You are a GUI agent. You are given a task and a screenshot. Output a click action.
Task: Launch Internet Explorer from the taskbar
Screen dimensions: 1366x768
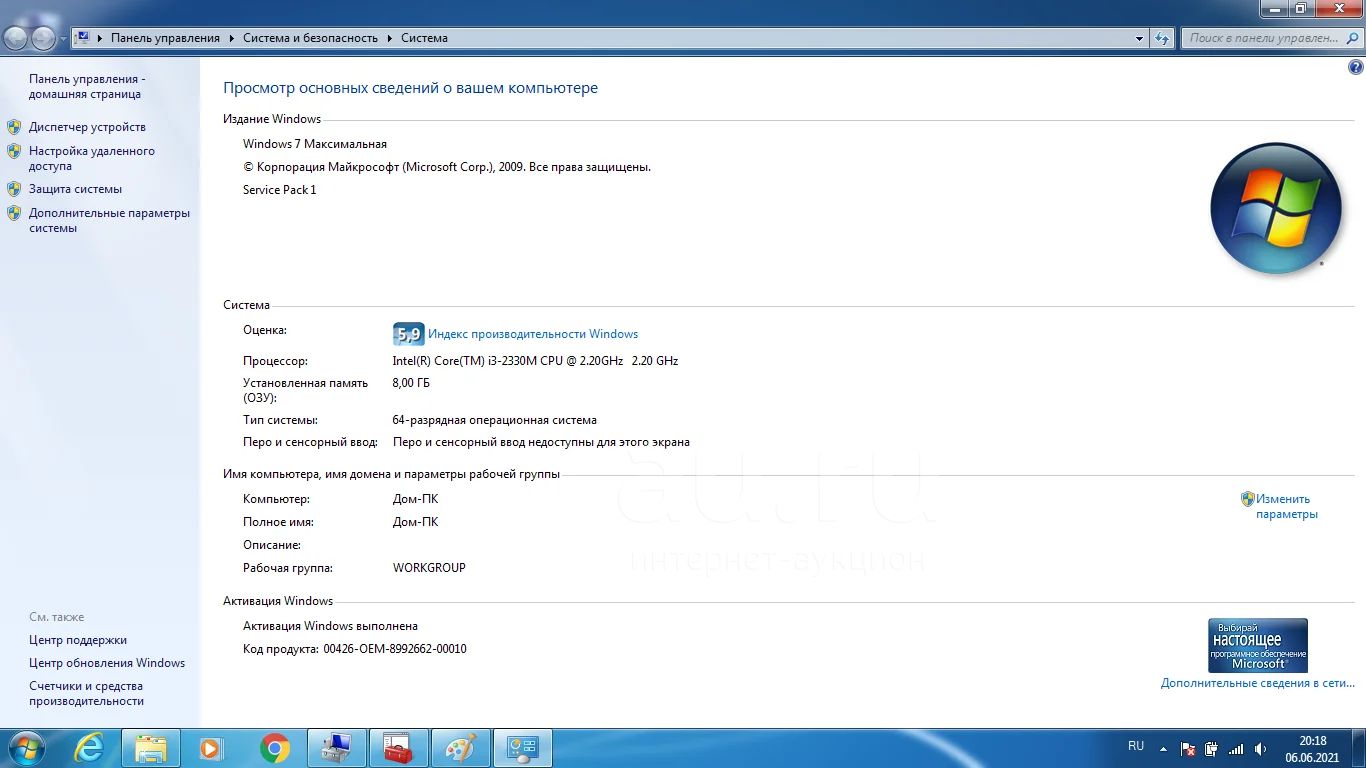(90, 748)
